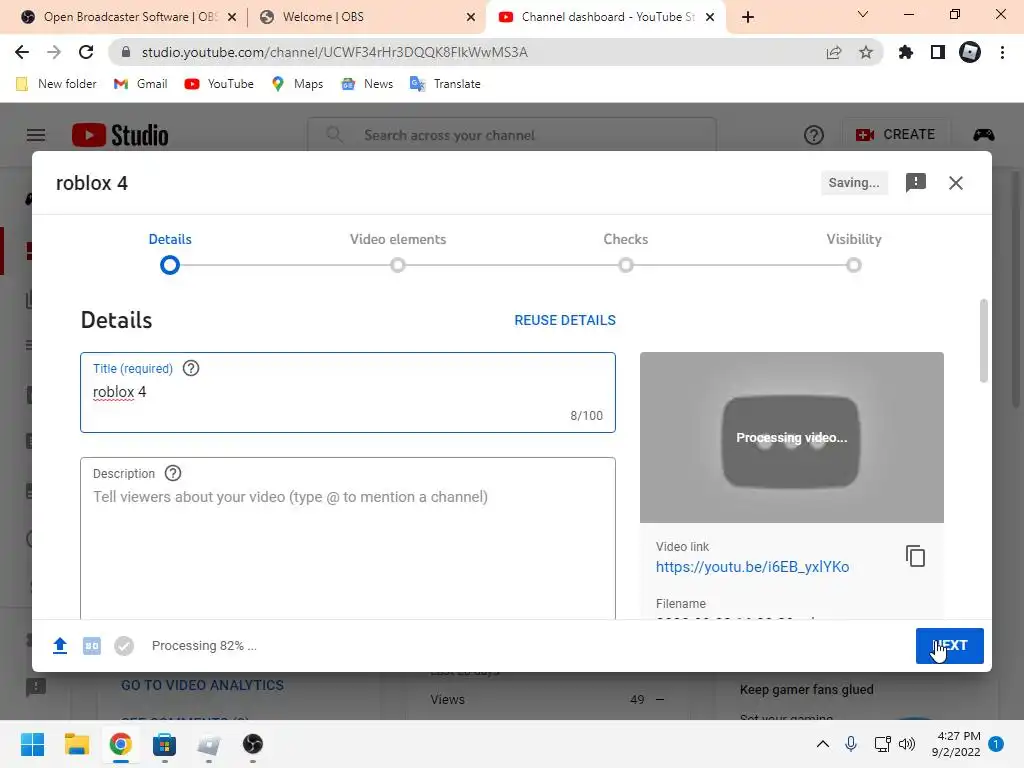Click the Details step circle marker
Viewport: 1024px width, 768px height.
coord(170,265)
